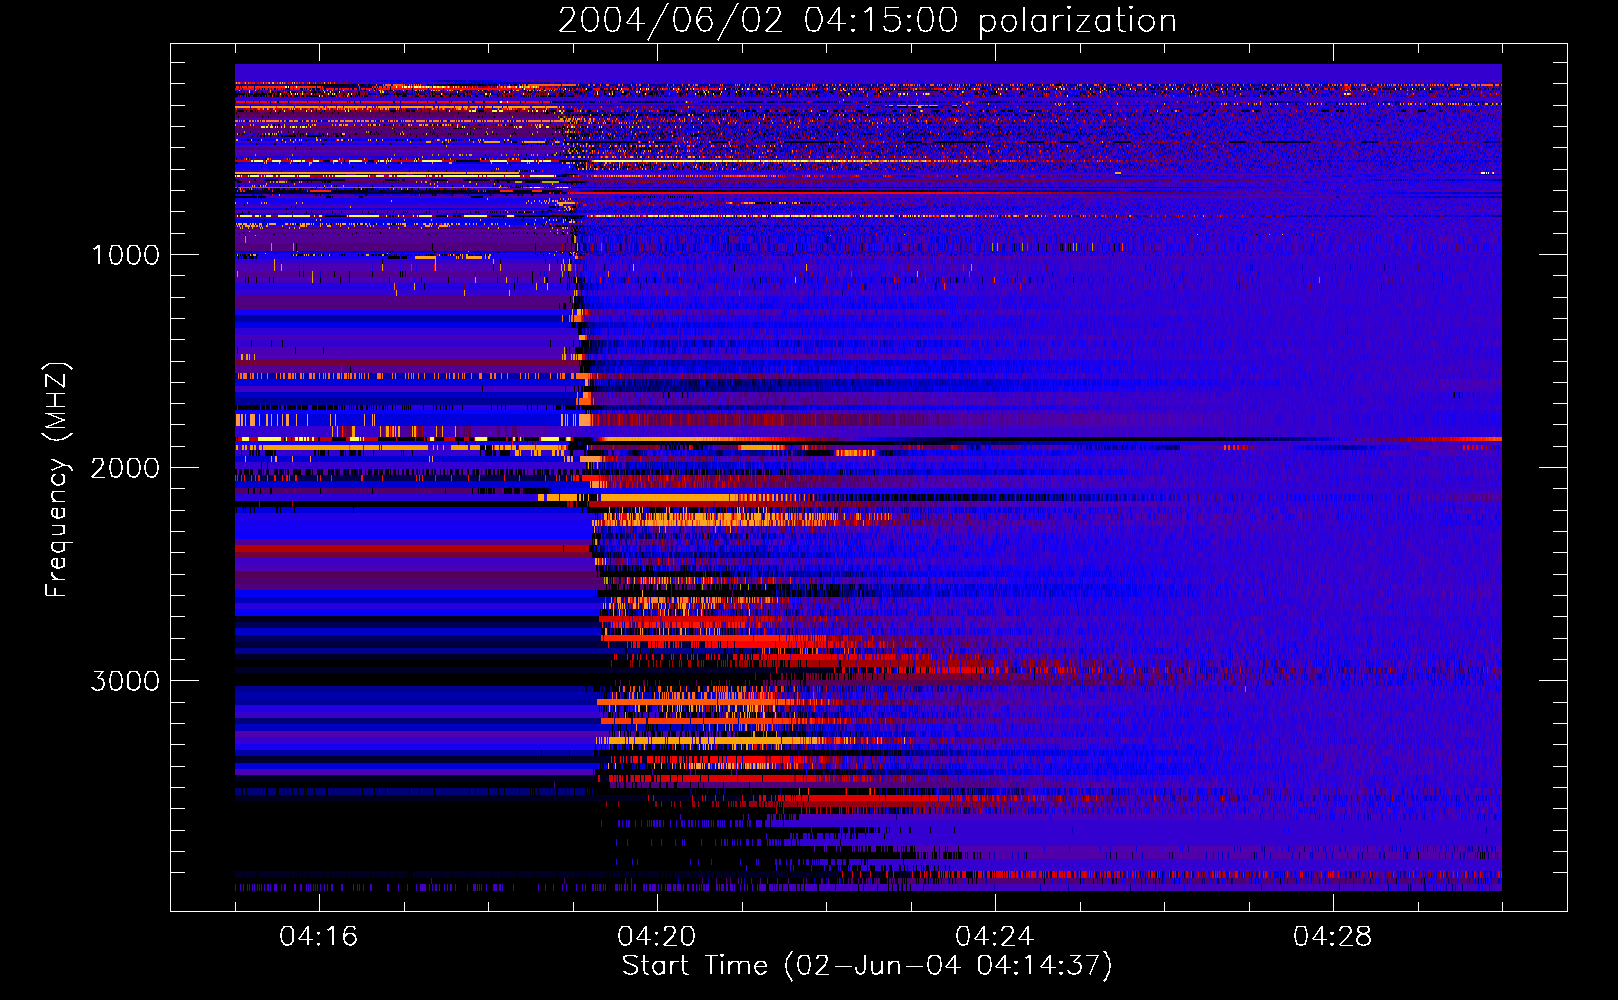The height and width of the screenshot is (1000, 1618).
Task: Click the 04:20 time tick label
Action: pos(657,937)
